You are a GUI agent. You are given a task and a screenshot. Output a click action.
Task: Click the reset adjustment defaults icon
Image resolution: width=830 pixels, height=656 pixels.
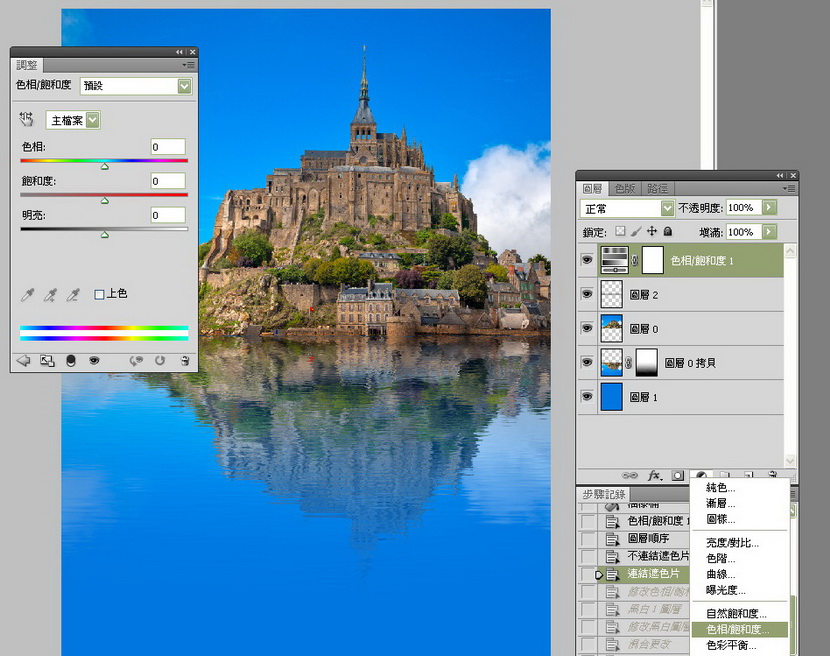pyautogui.click(x=160, y=361)
